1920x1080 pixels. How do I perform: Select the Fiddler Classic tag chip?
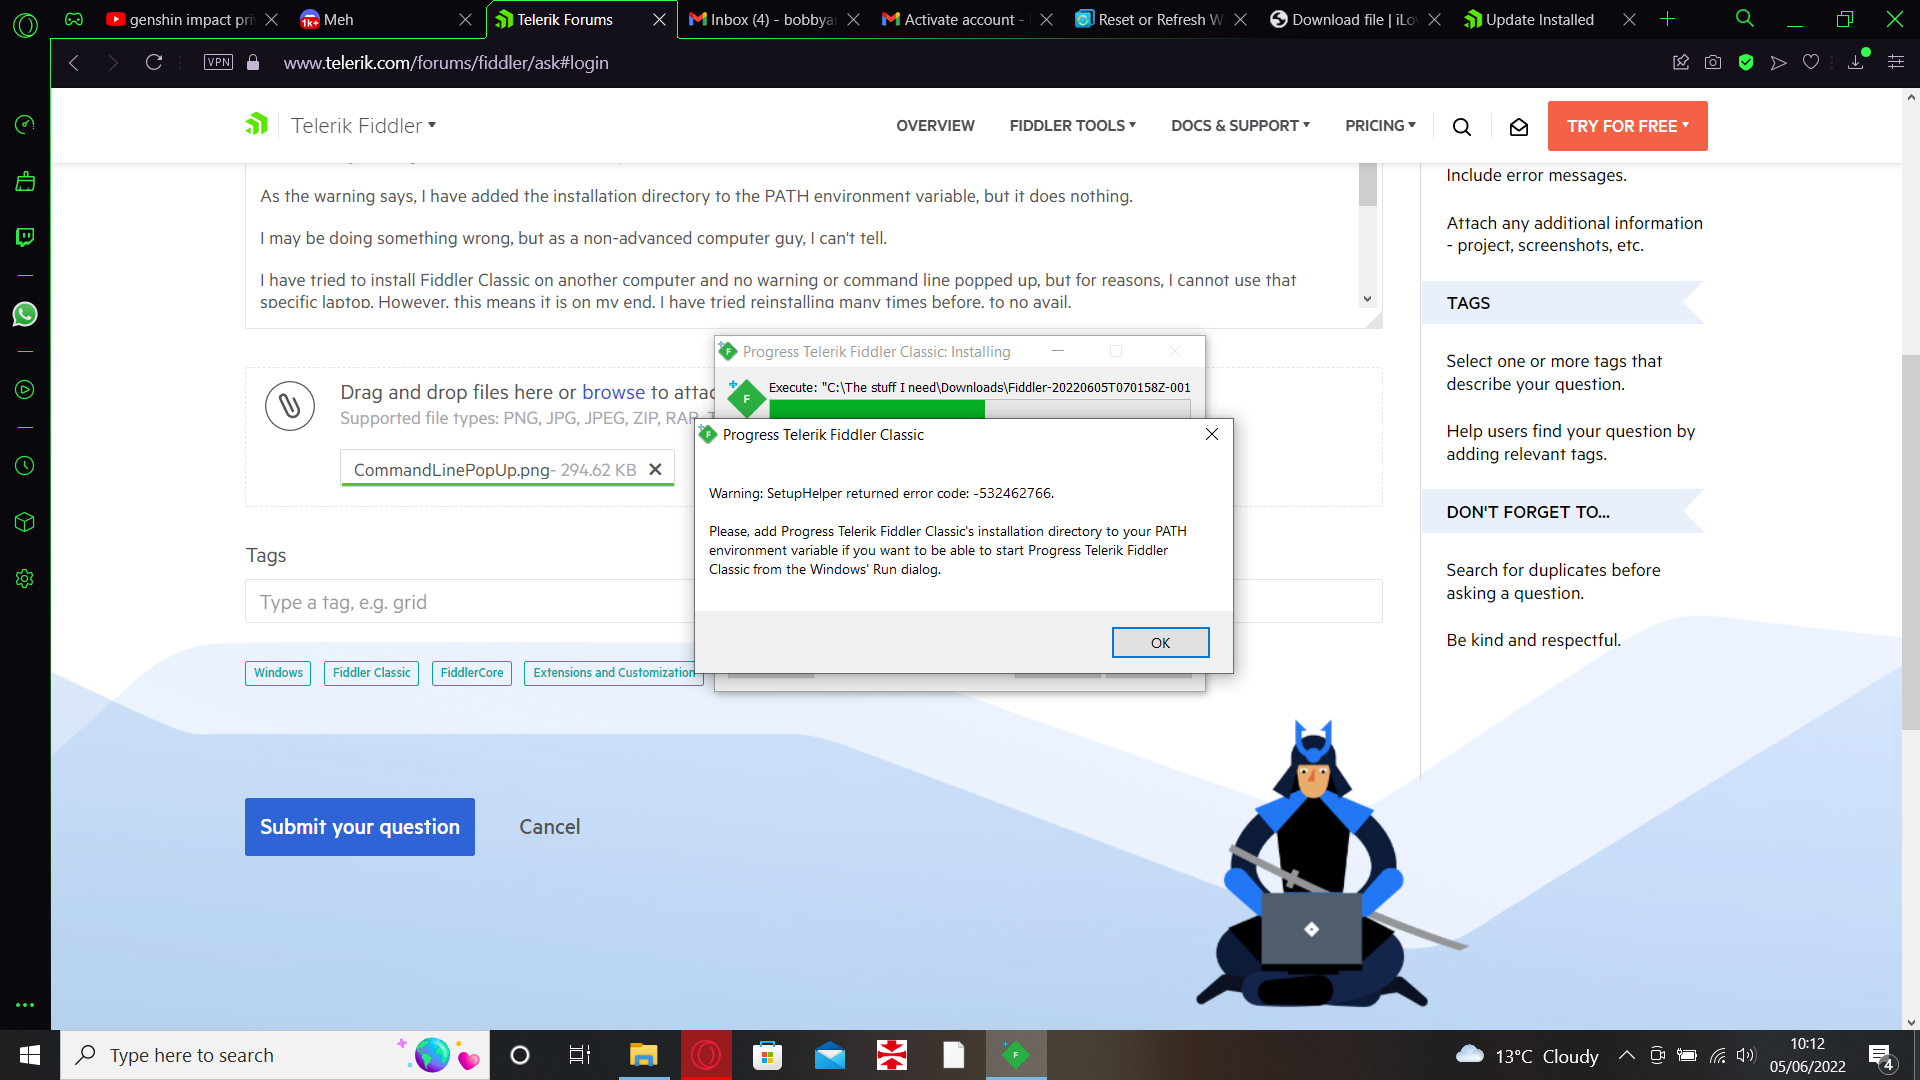coord(371,673)
